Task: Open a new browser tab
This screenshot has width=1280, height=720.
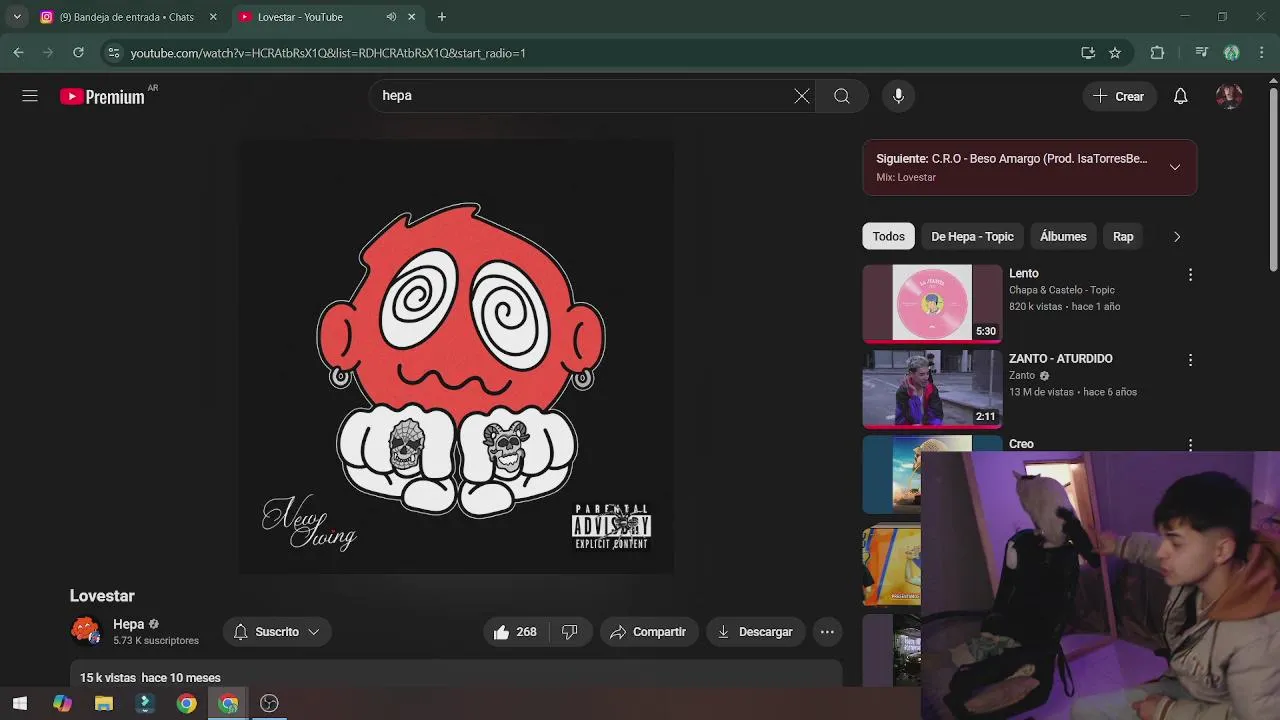Action: [442, 17]
